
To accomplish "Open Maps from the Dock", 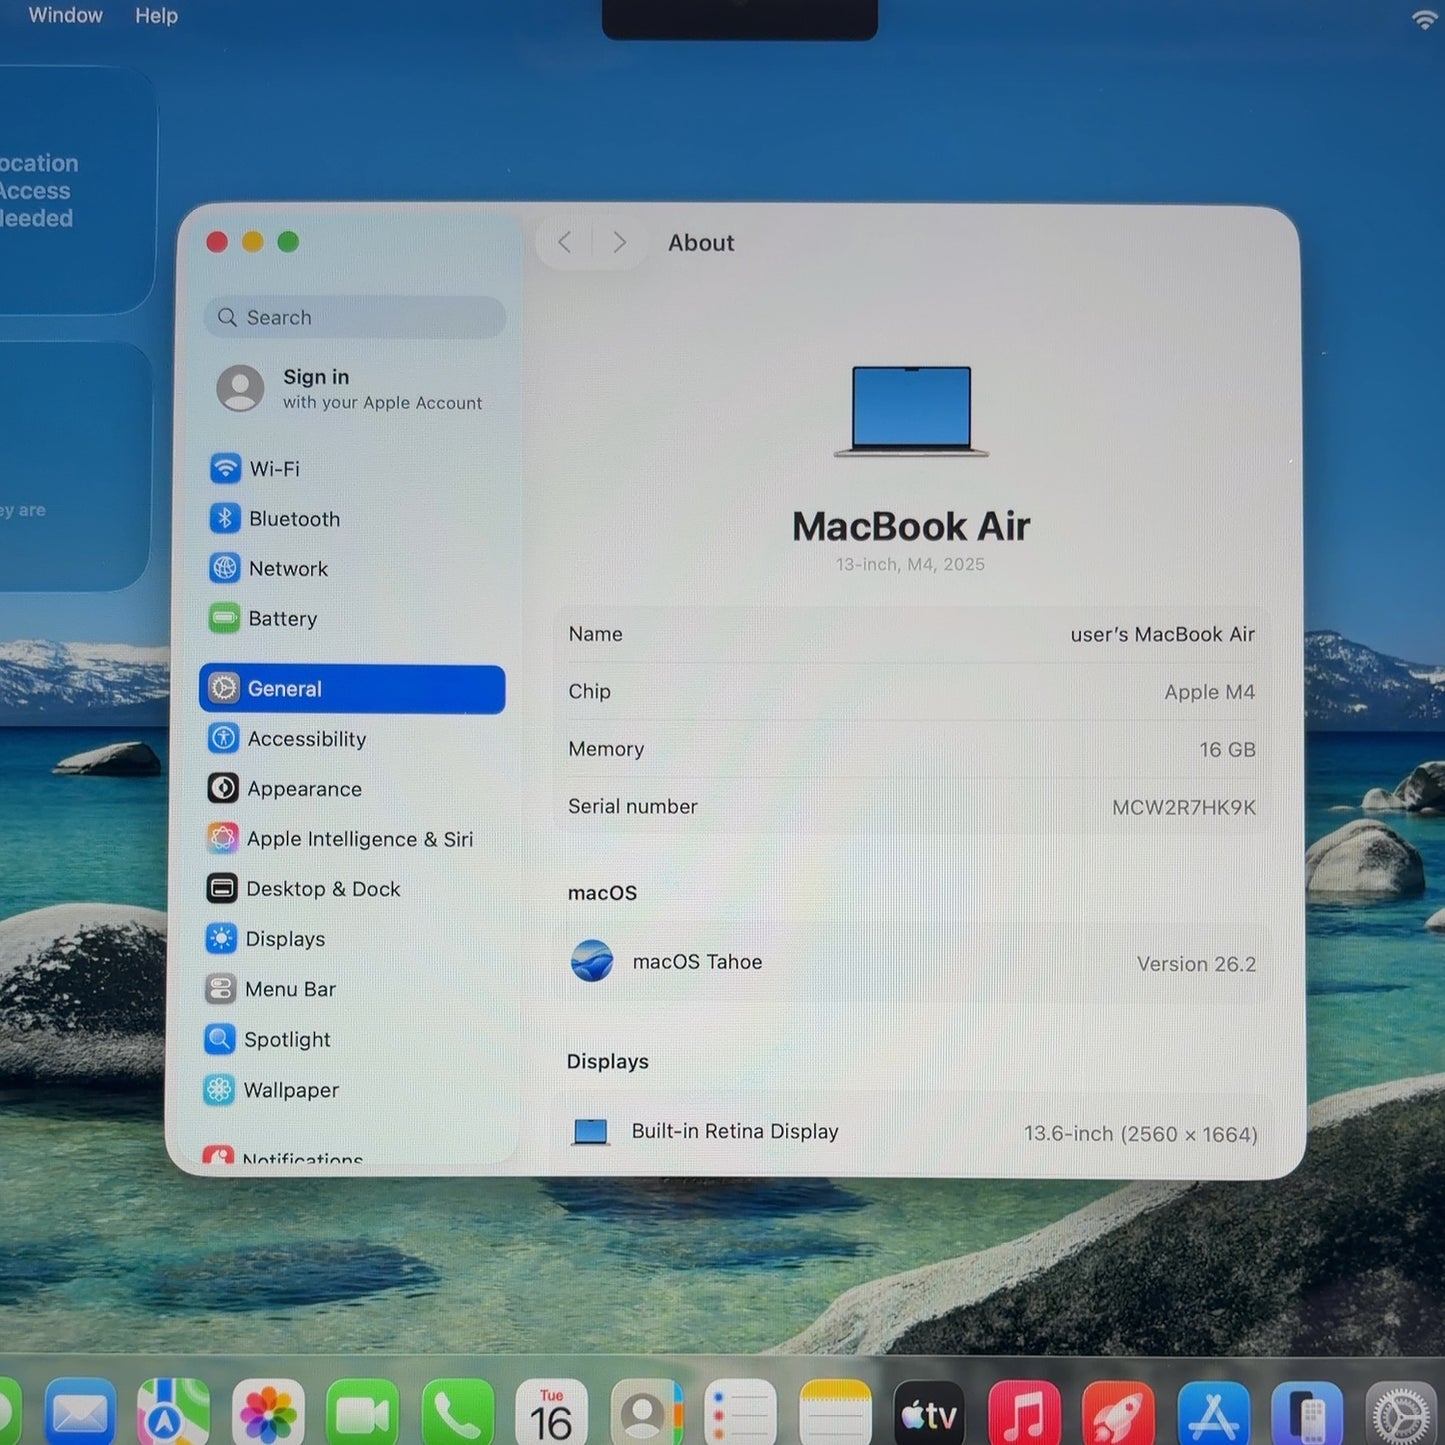I will point(173,1414).
